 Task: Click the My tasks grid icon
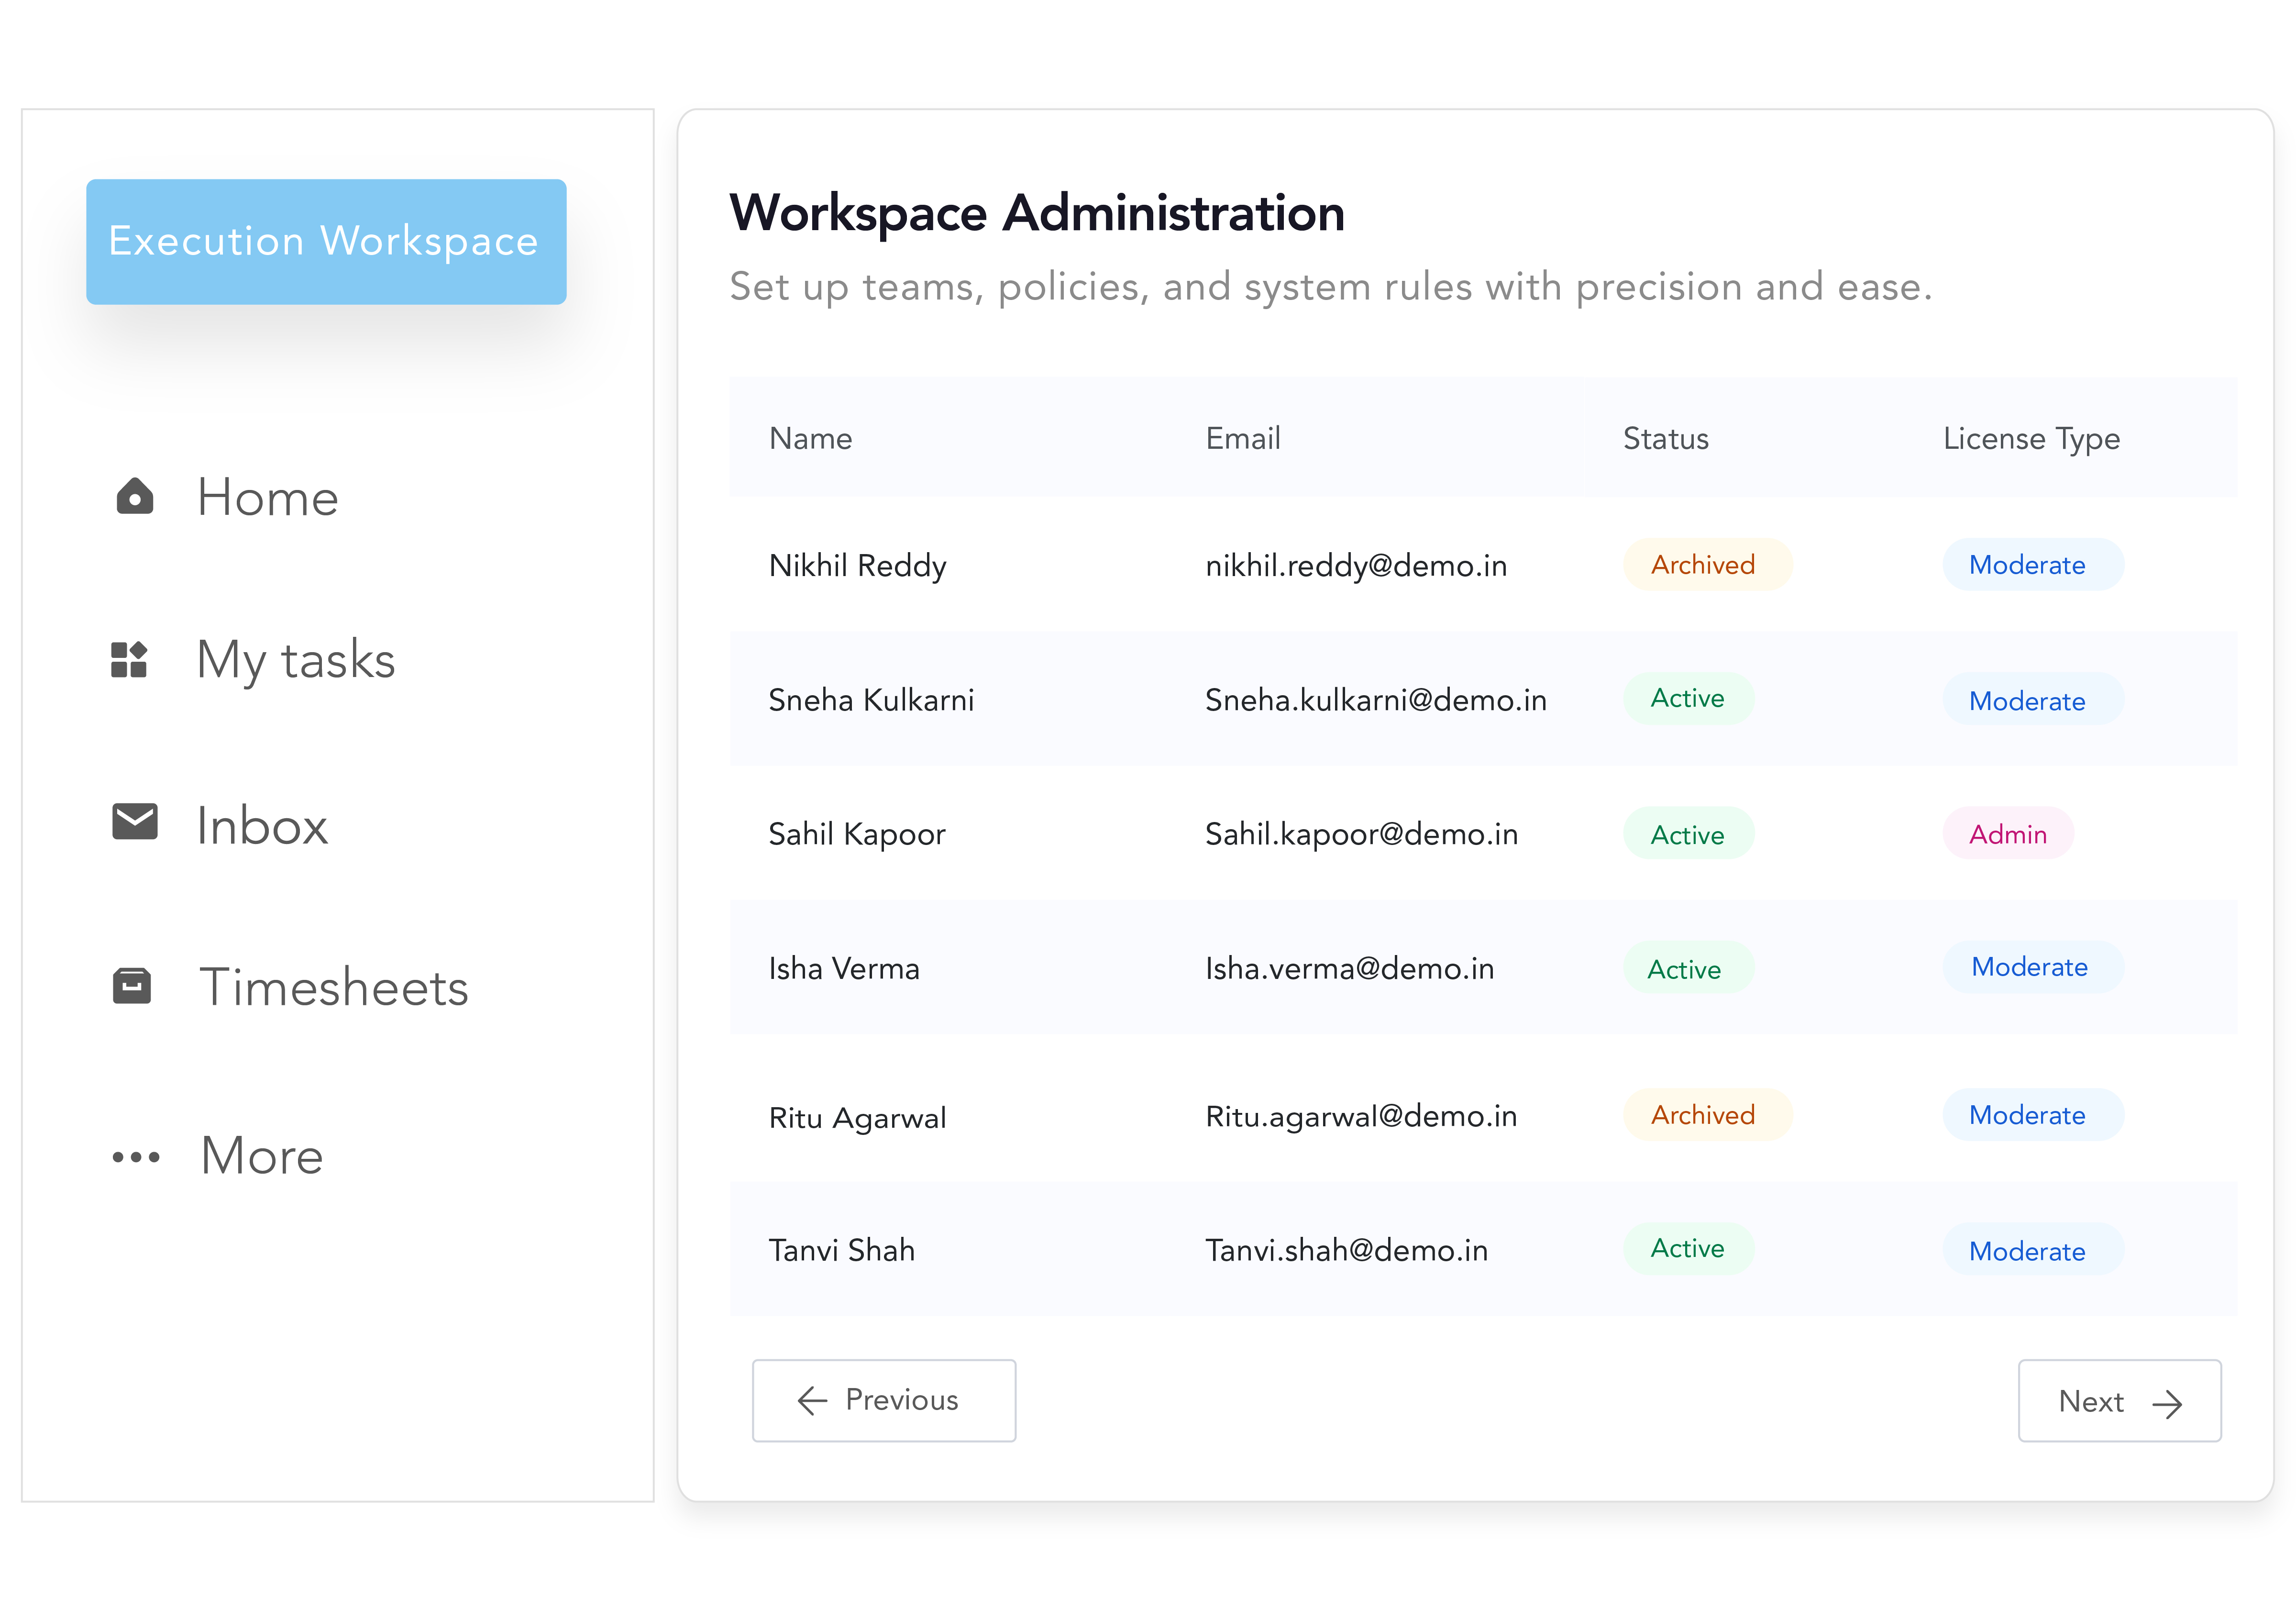129,660
